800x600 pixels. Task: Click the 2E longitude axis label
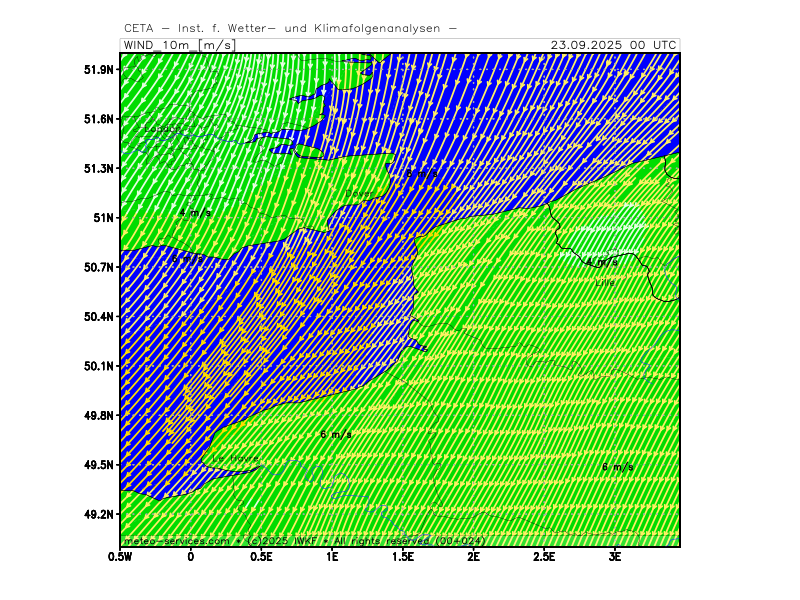tap(473, 557)
